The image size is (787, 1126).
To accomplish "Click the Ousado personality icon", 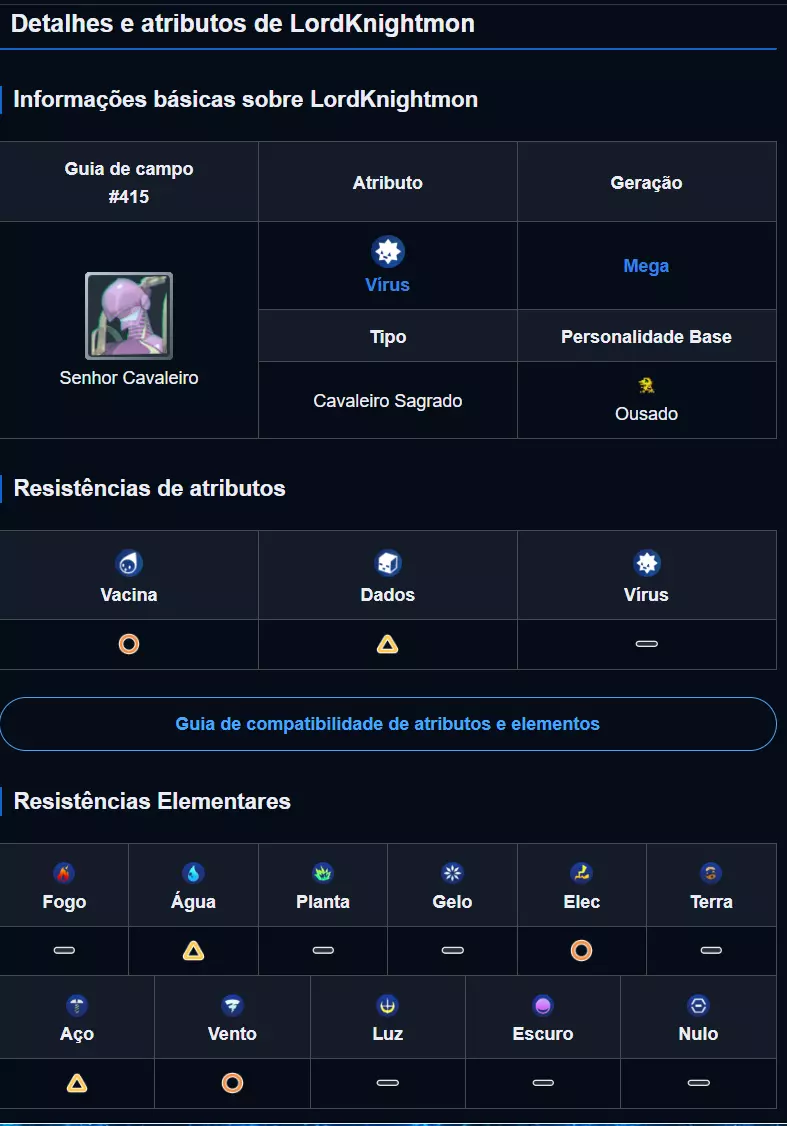I will pyautogui.click(x=646, y=386).
